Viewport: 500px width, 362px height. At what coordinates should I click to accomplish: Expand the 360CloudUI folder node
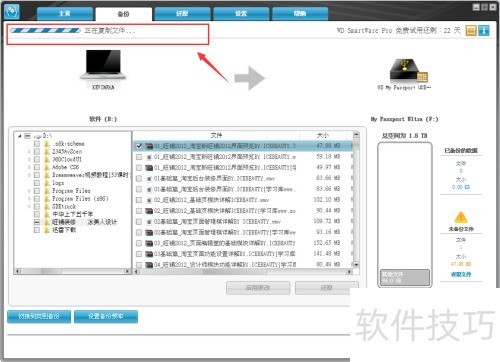pyautogui.click(x=29, y=159)
